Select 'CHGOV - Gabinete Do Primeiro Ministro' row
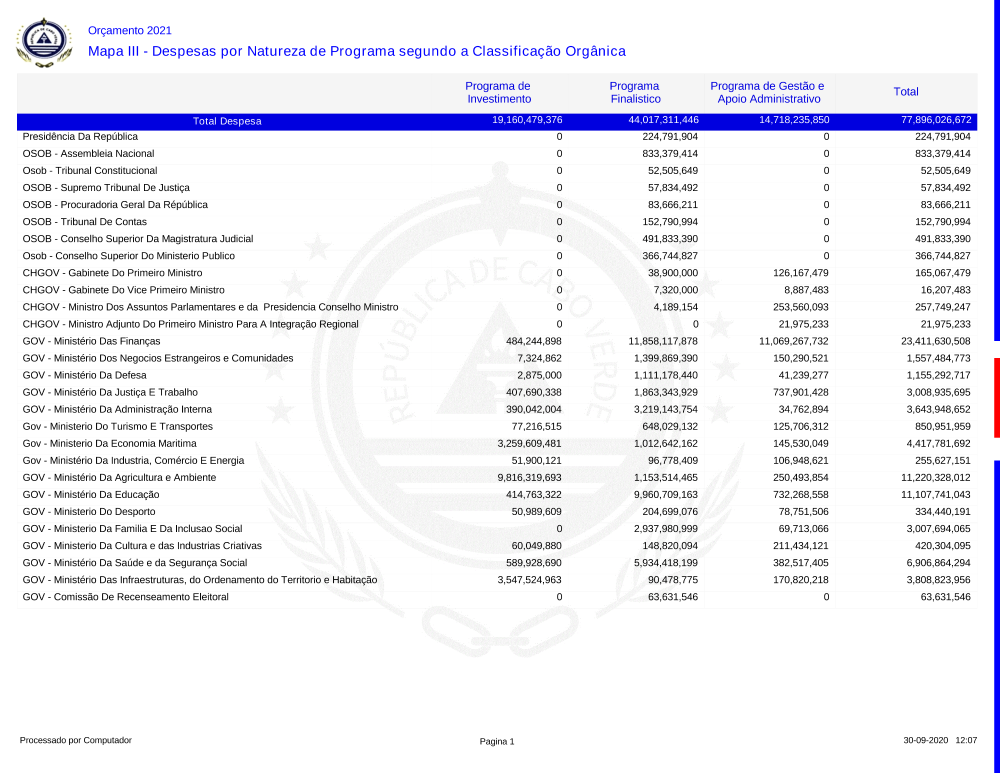This screenshot has width=1000, height=773. (x=112, y=273)
